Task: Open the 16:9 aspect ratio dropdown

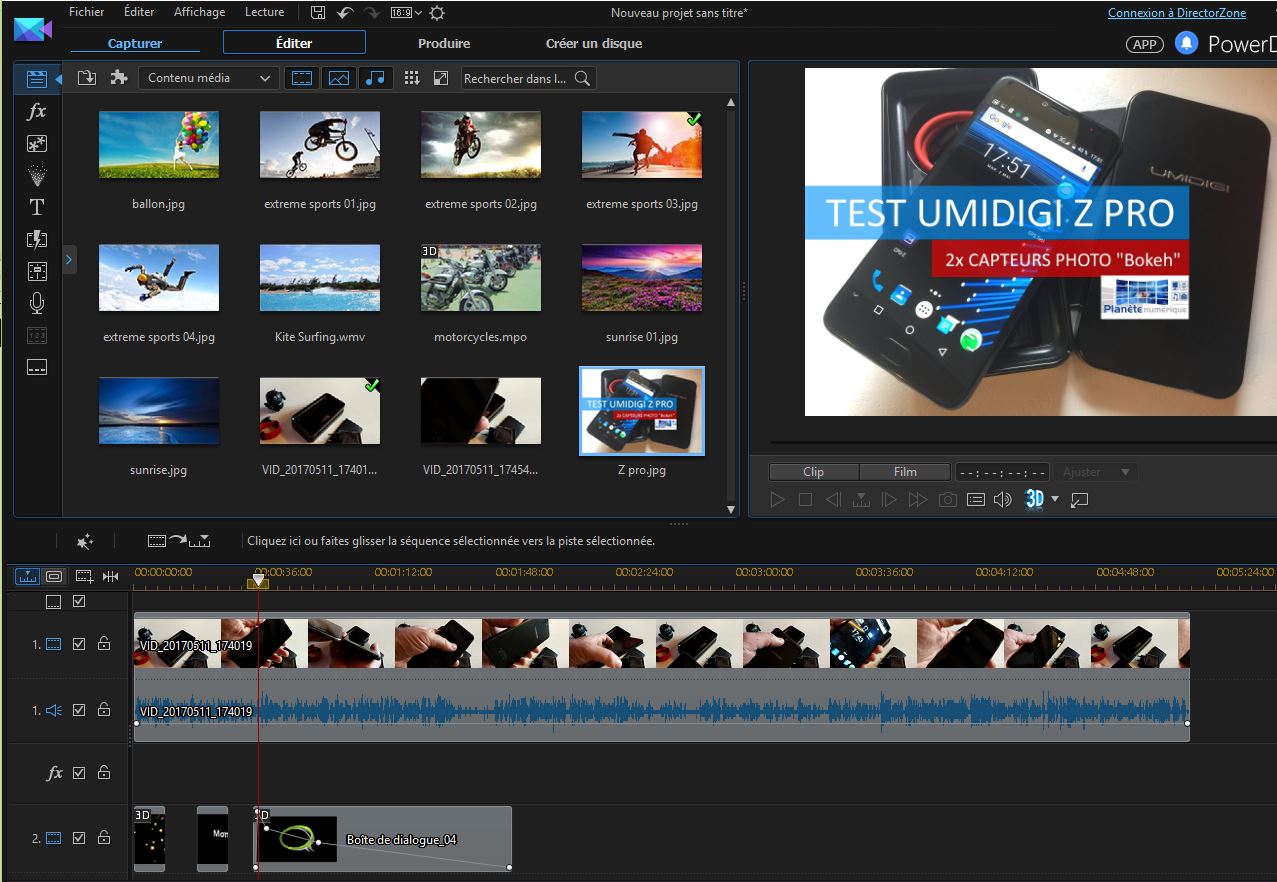Action: [x=405, y=13]
